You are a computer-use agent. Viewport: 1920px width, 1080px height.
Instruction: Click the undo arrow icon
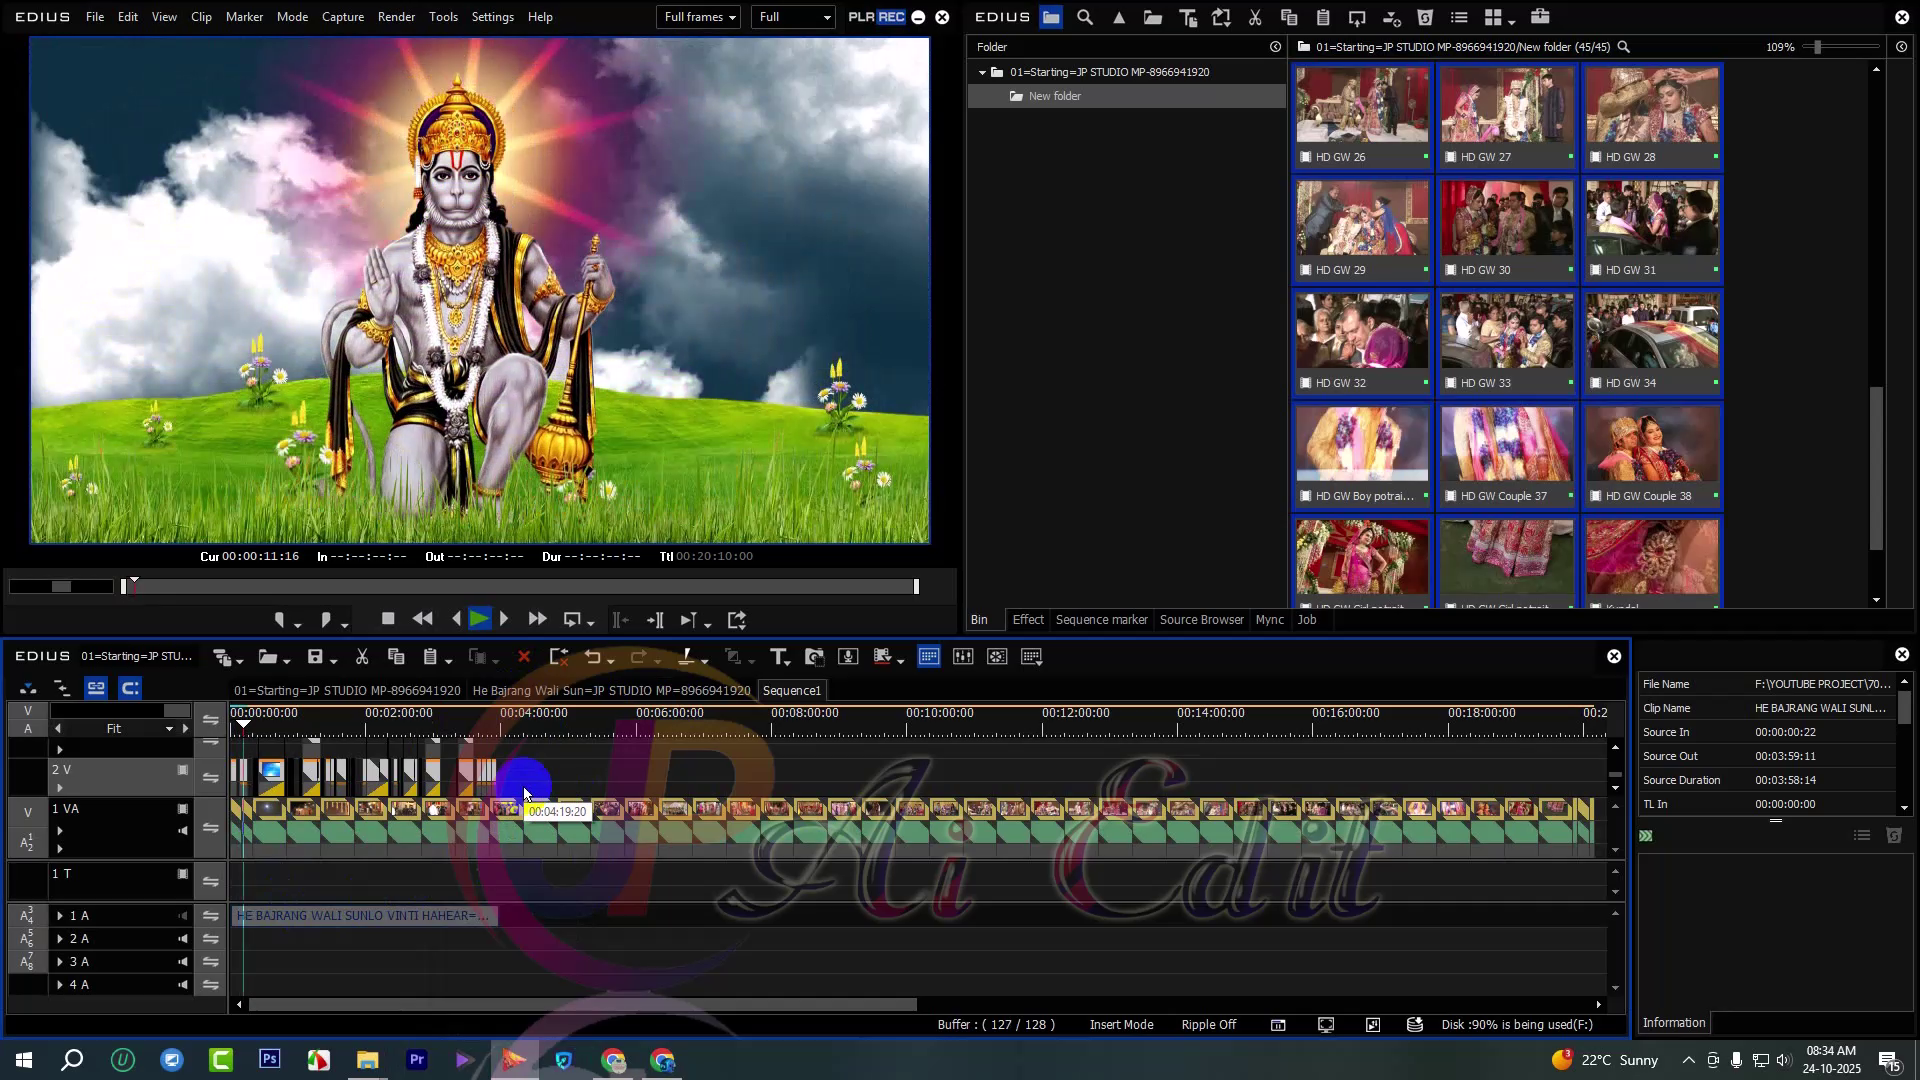[593, 657]
